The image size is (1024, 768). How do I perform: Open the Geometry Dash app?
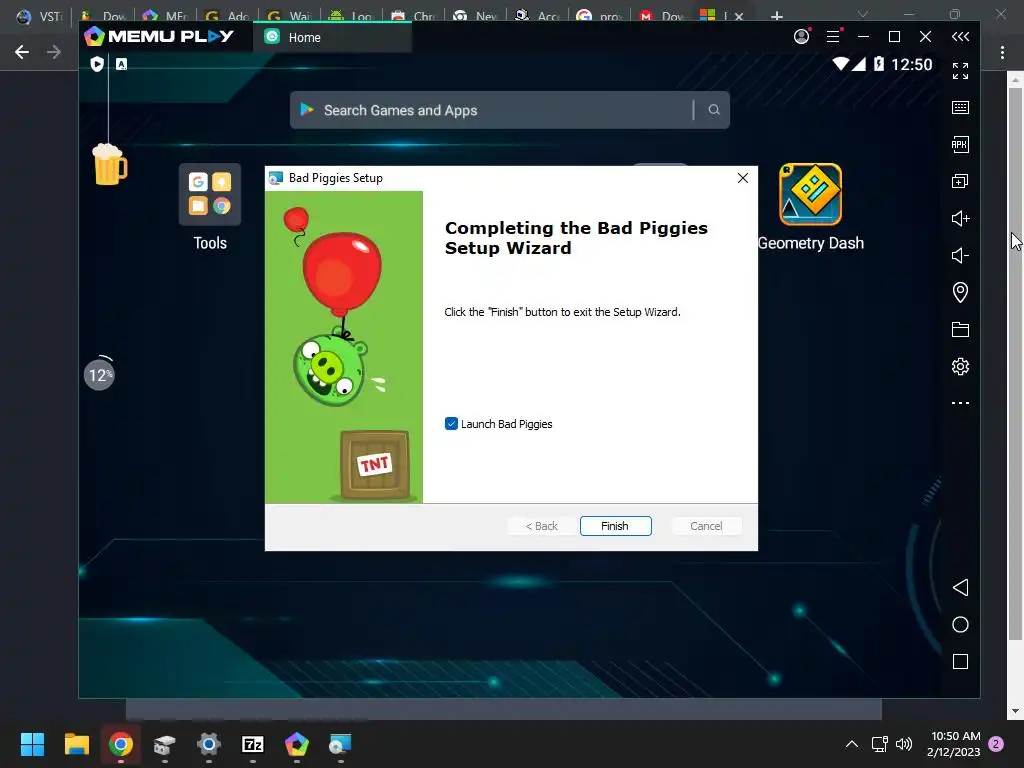click(x=810, y=206)
